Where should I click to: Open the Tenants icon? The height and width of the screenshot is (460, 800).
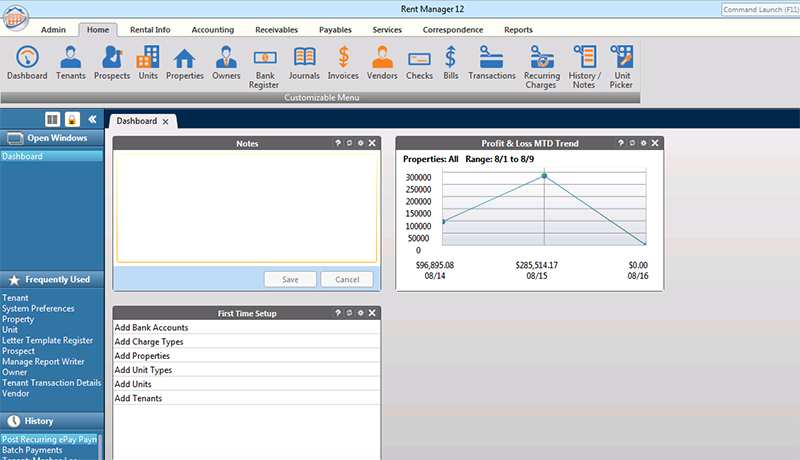[70, 63]
